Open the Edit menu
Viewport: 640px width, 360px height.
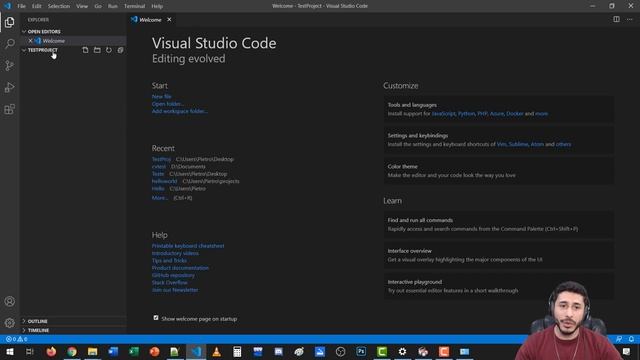(37, 6)
